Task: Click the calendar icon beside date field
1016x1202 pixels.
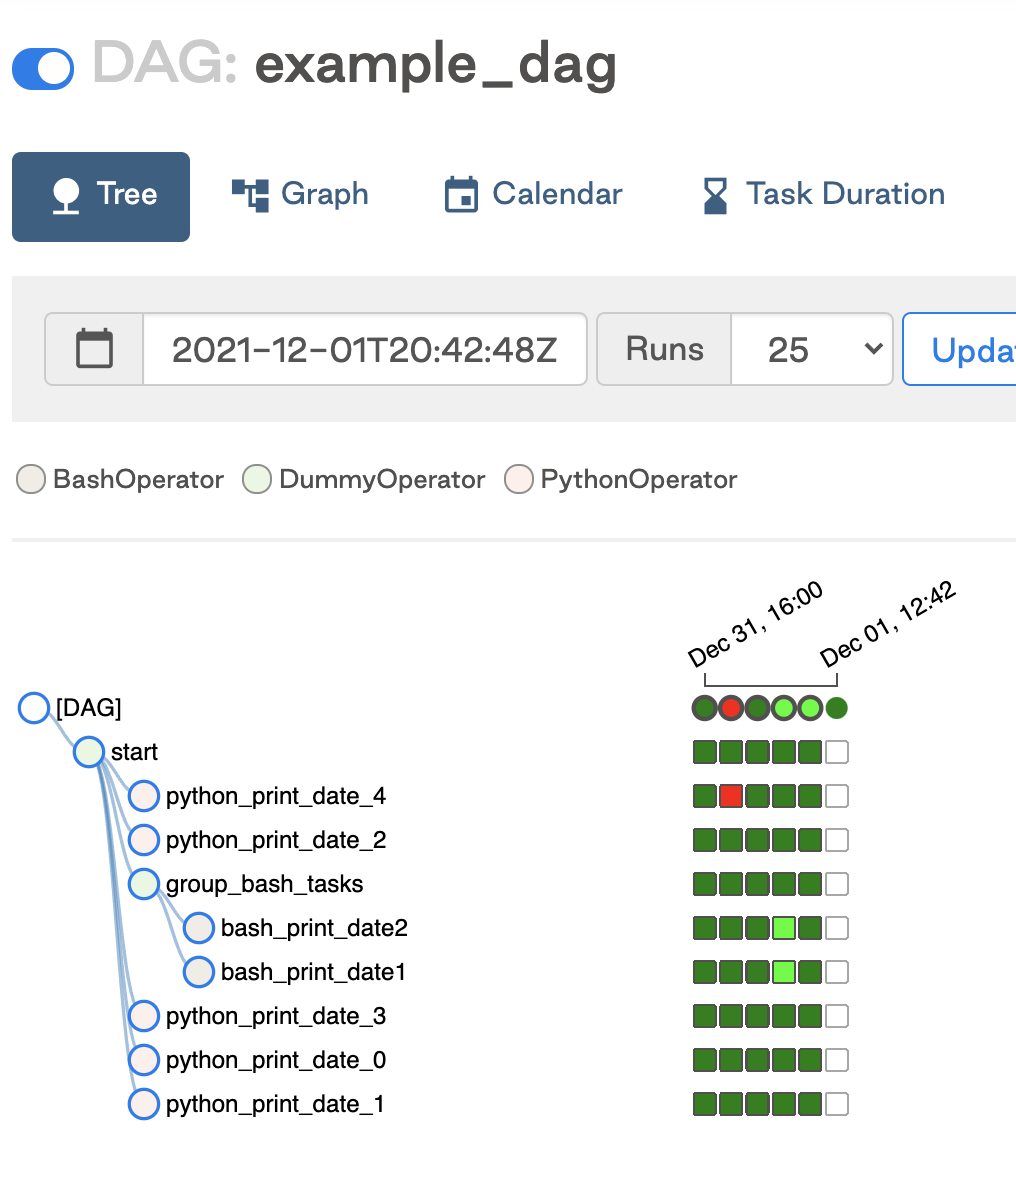Action: pos(95,349)
